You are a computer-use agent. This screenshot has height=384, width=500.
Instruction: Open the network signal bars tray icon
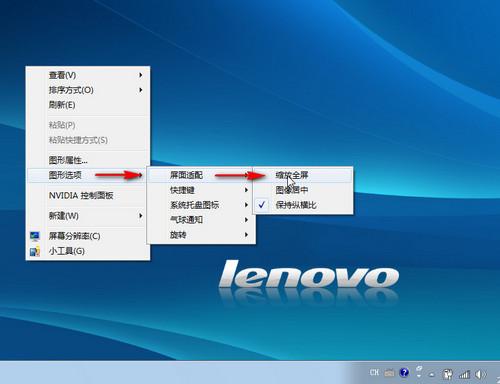[464, 374]
